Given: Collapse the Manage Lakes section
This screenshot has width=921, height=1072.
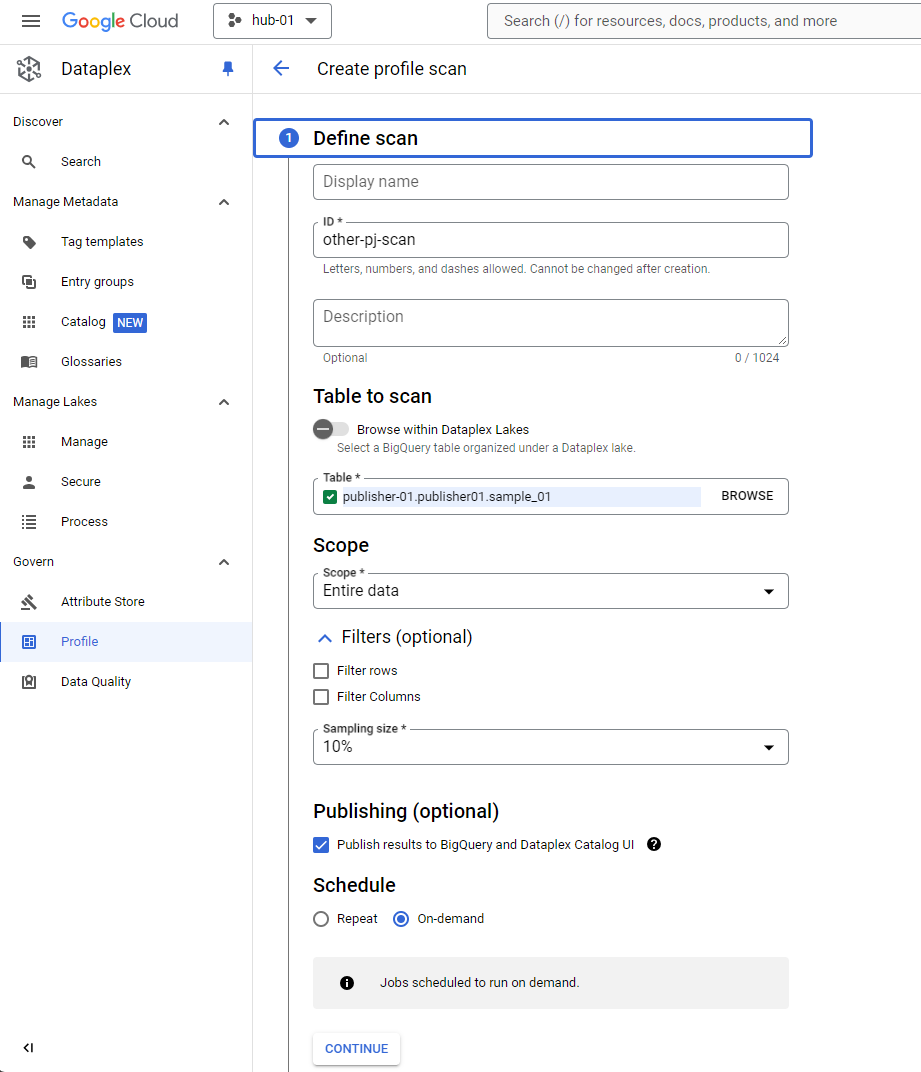Looking at the screenshot, I should coord(224,402).
